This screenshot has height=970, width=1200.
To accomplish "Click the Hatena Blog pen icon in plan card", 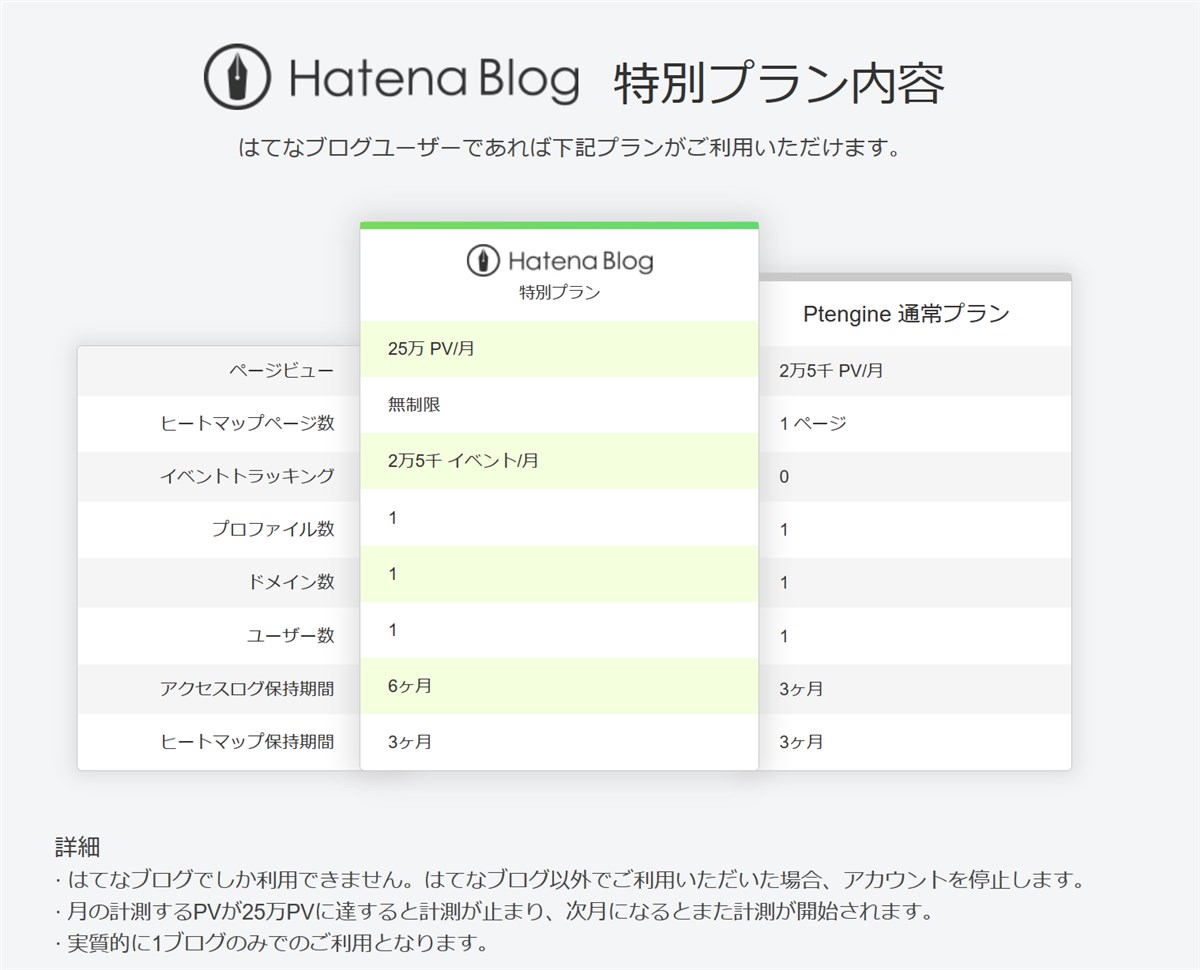I will pos(483,261).
